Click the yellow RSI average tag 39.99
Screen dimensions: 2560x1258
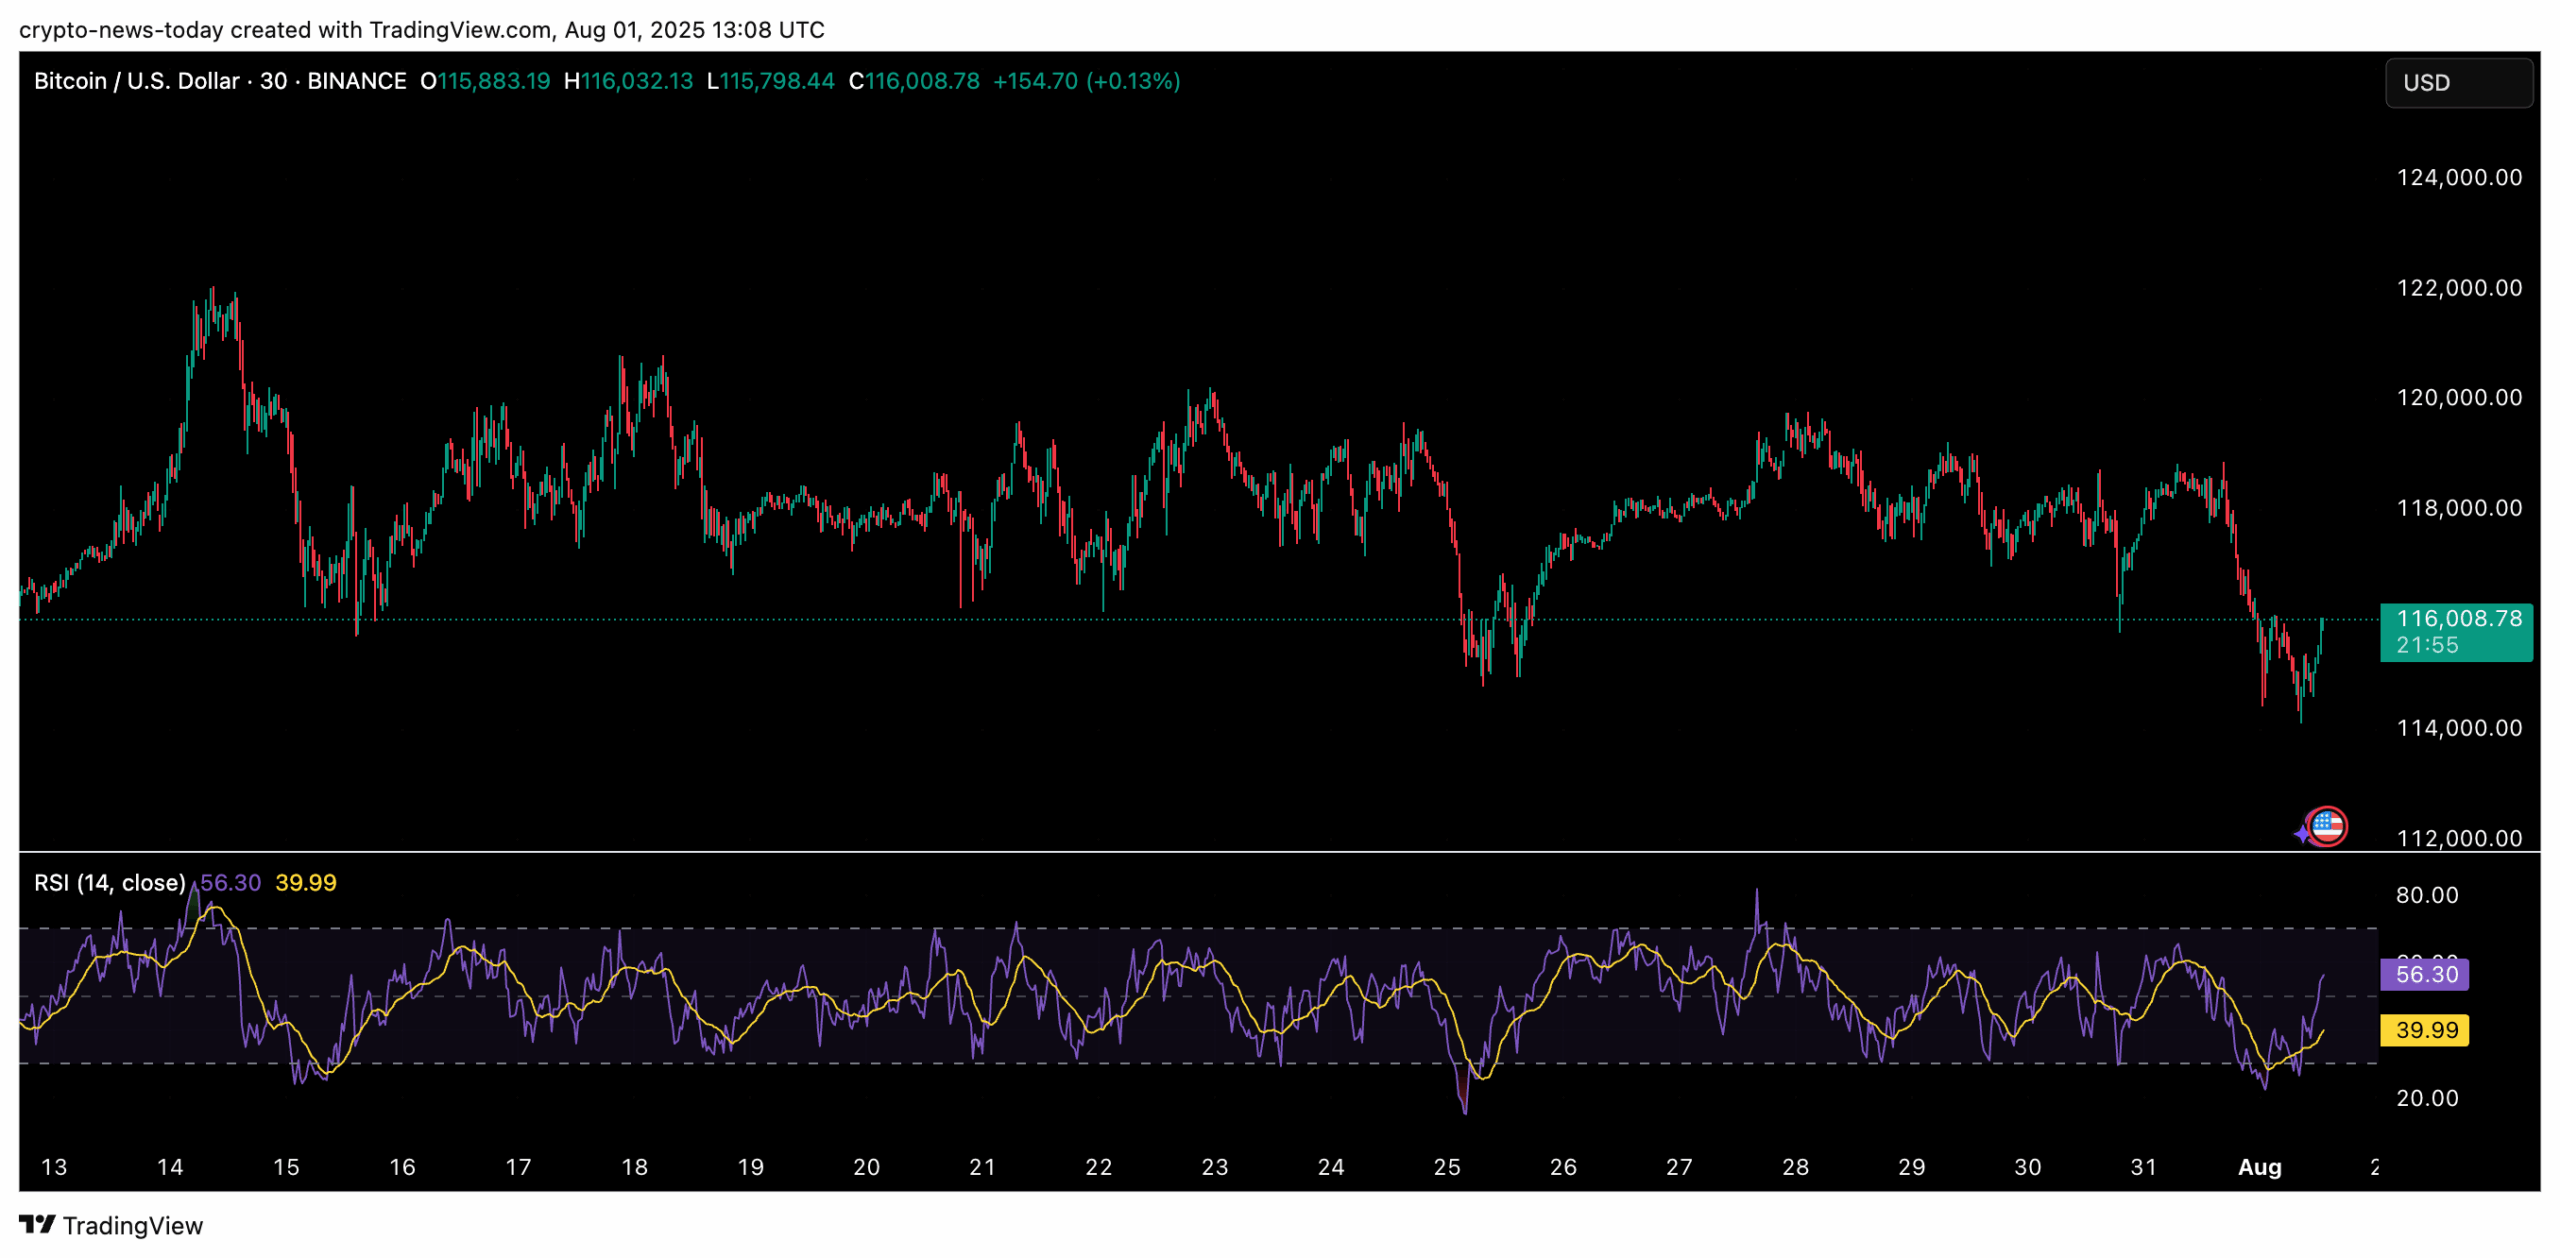pos(2424,1030)
